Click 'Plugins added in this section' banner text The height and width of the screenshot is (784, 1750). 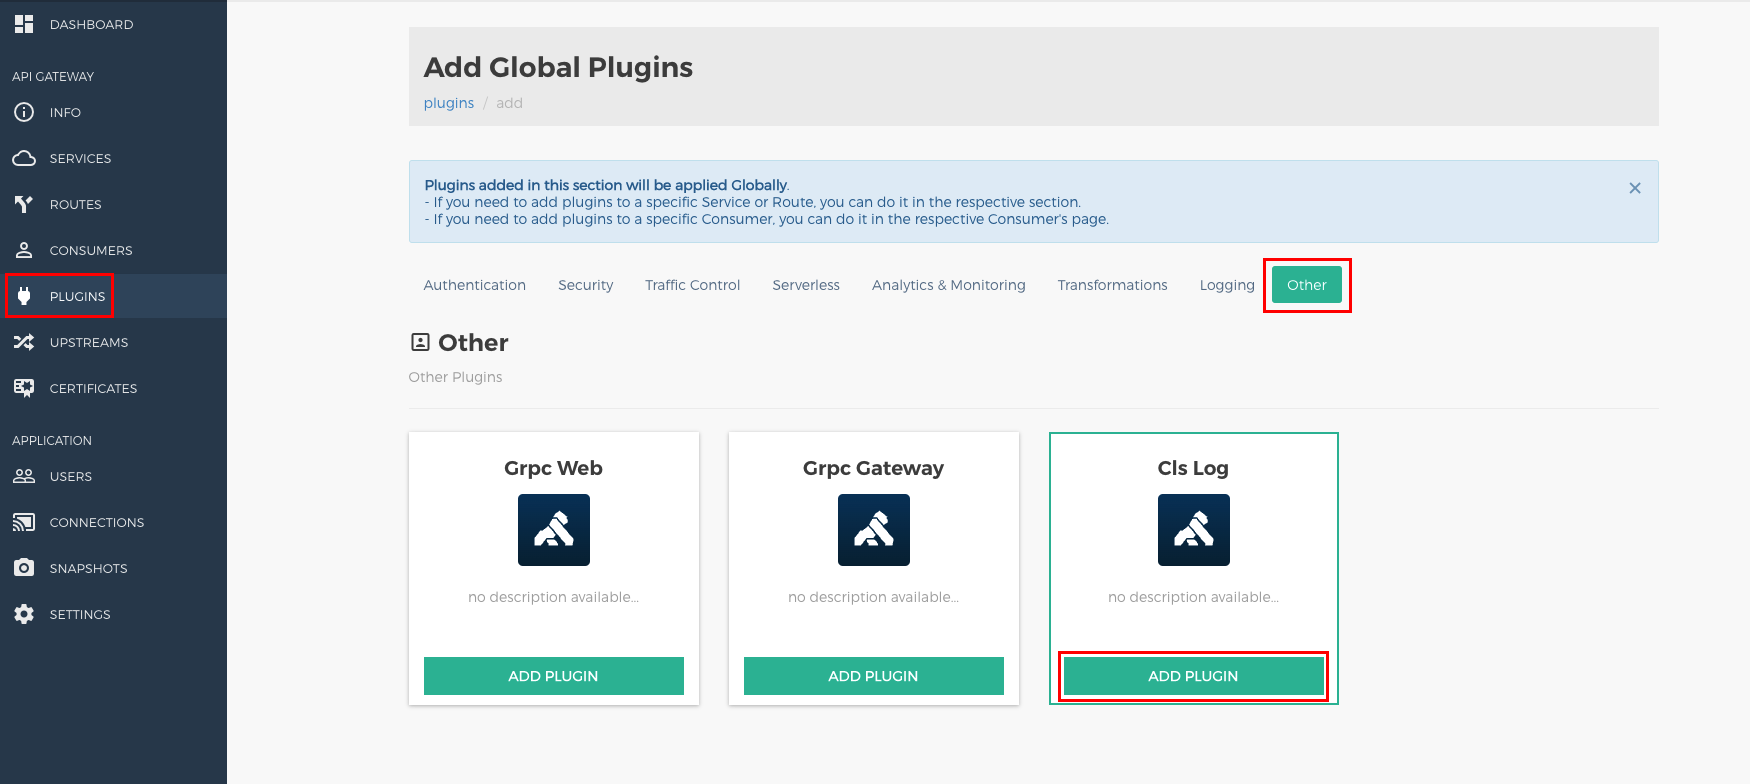(607, 185)
